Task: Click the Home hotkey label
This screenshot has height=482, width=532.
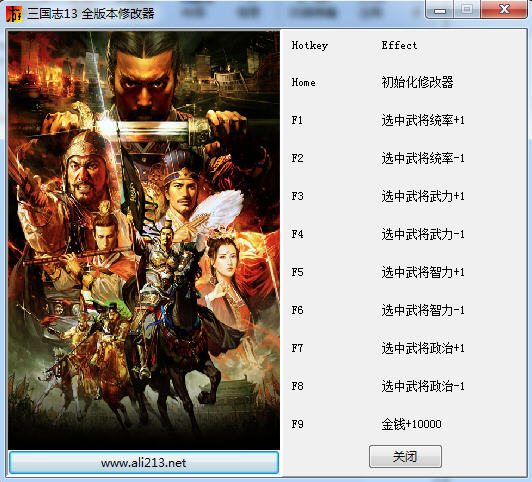Action: point(303,82)
